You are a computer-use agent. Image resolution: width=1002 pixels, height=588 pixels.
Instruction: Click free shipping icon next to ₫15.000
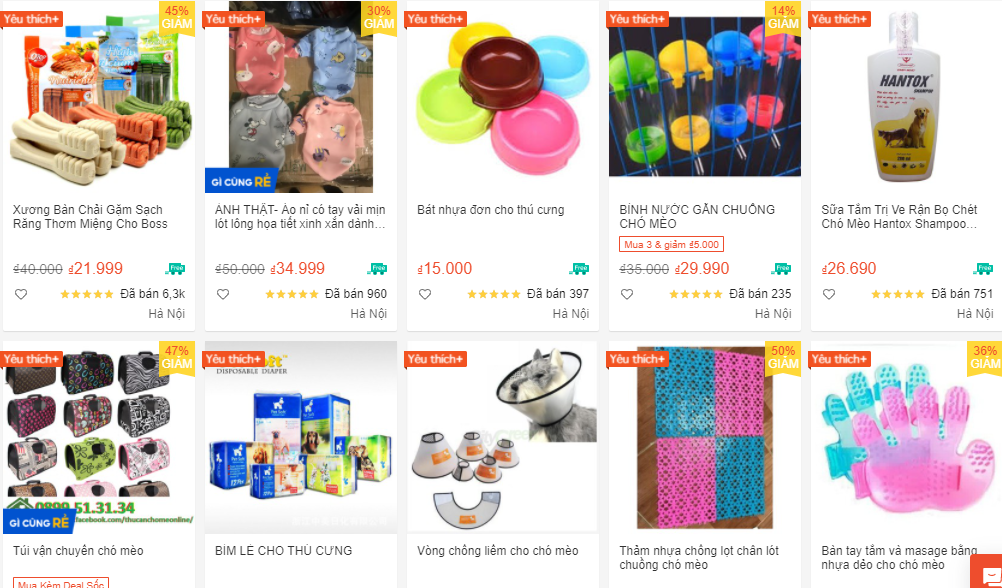pos(579,268)
